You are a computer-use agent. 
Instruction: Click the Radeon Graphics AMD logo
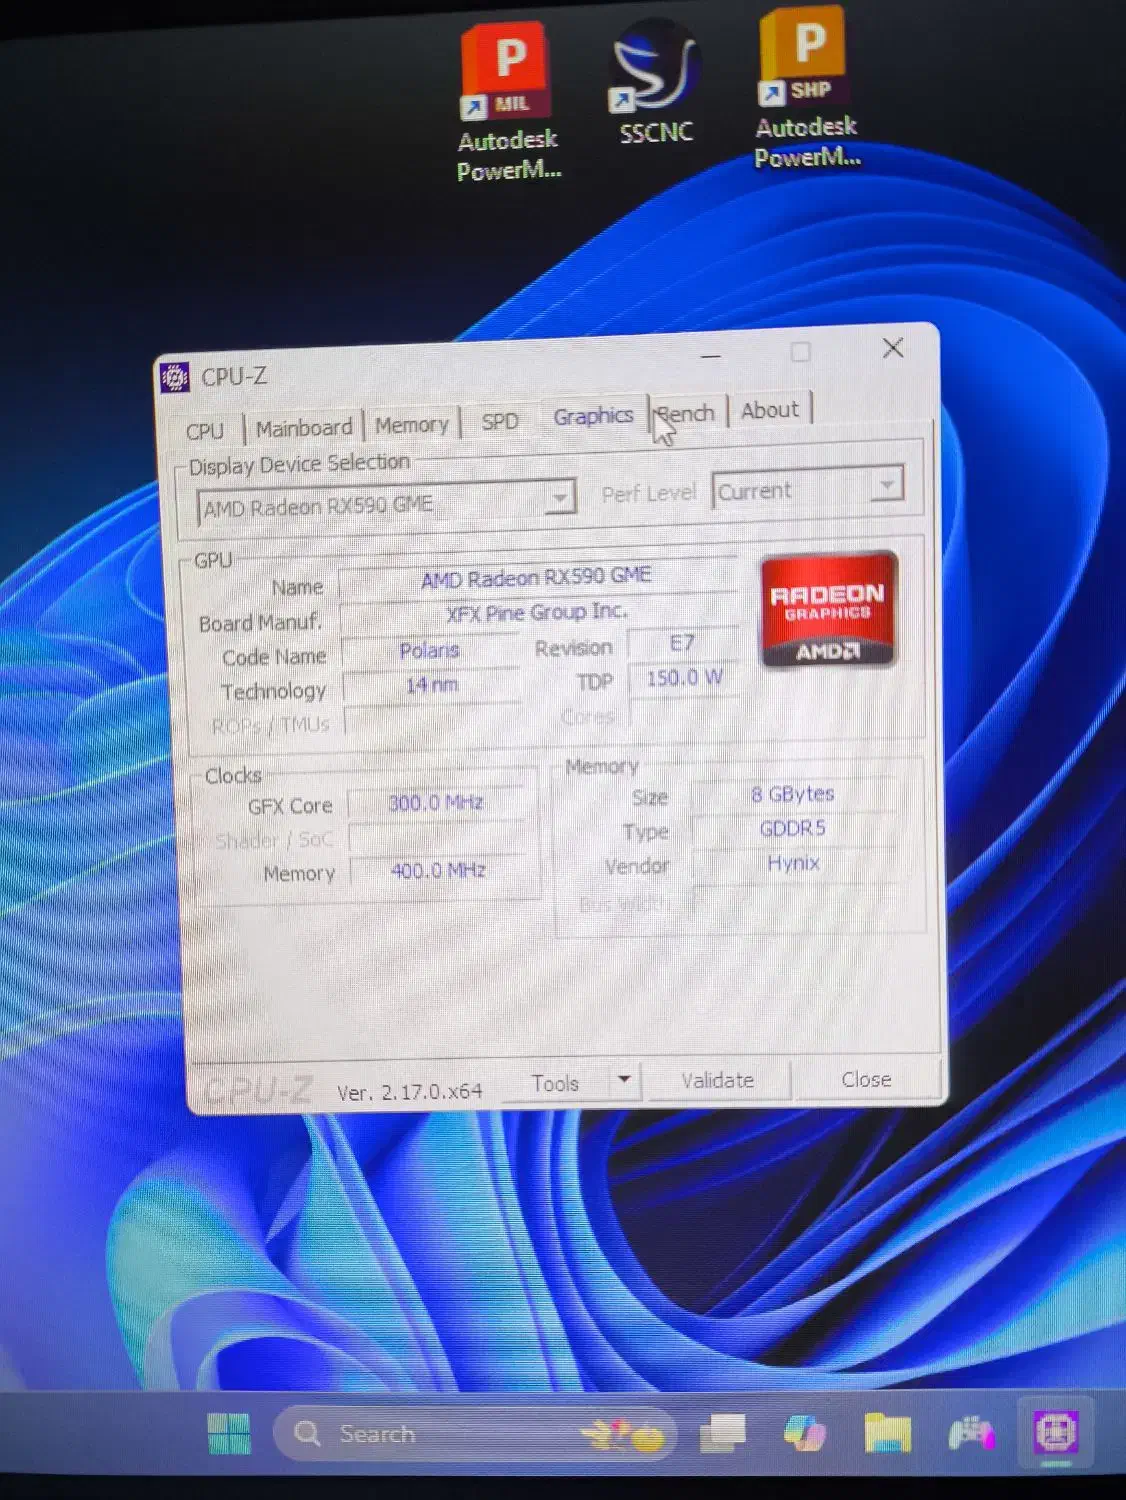pos(827,612)
